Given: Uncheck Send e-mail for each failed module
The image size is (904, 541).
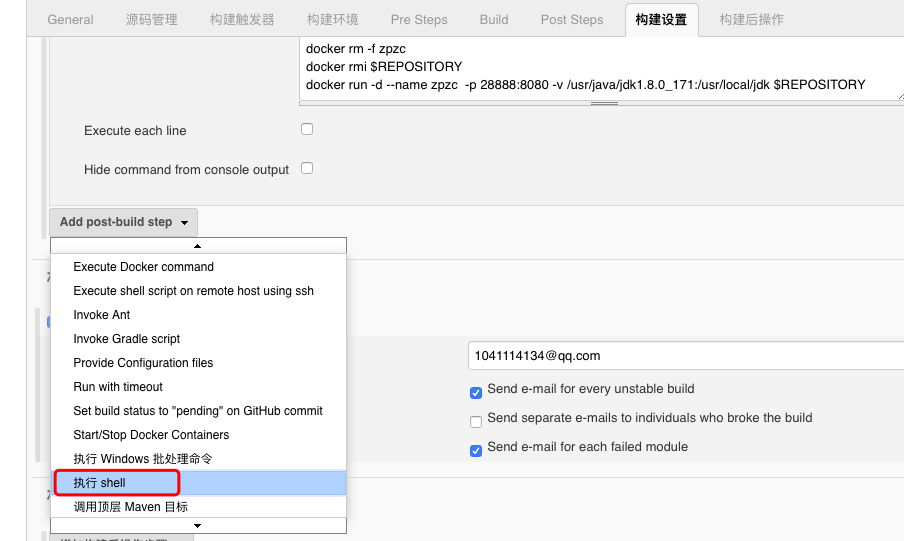Looking at the screenshot, I should coord(476,450).
